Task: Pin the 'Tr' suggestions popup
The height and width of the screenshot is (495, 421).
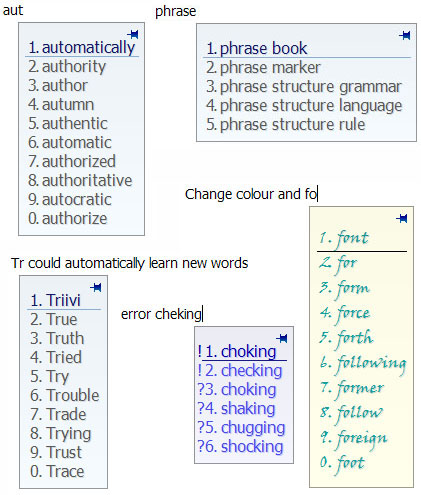Action: 96,287
